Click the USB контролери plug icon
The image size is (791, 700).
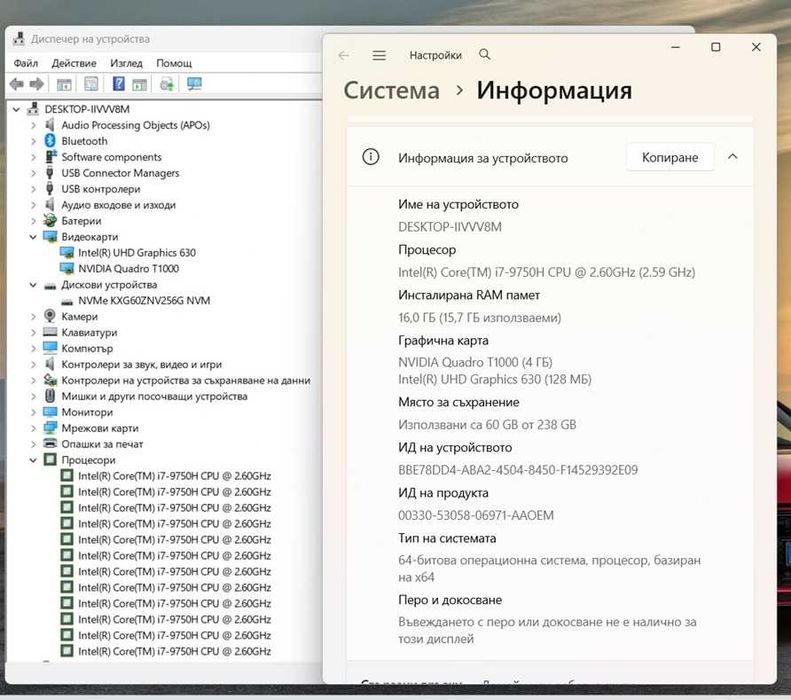[49, 189]
